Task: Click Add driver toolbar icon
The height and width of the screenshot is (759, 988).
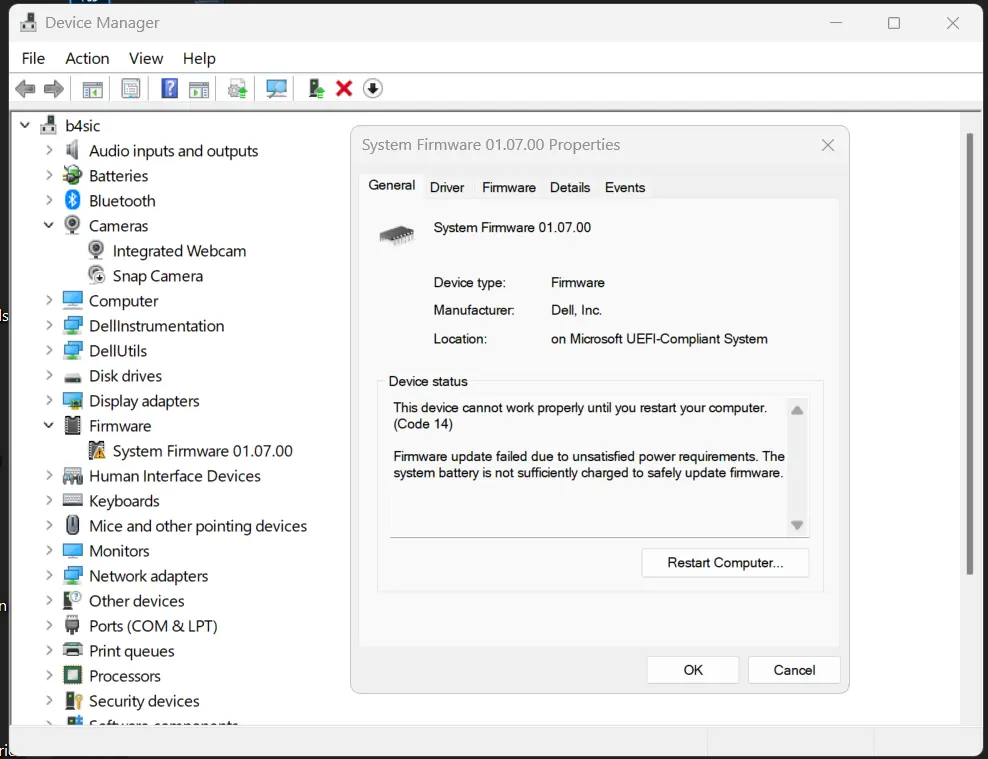Action: [x=316, y=89]
